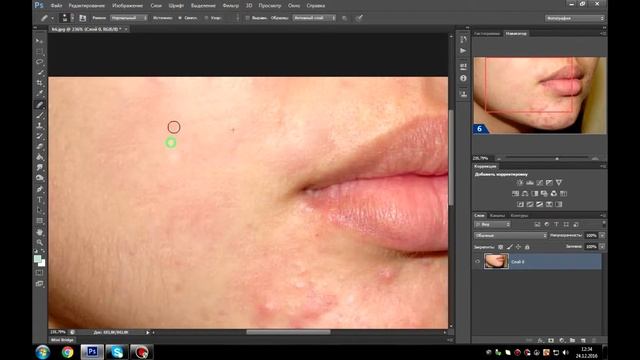Select the Paint Bucket tool

click(x=39, y=157)
